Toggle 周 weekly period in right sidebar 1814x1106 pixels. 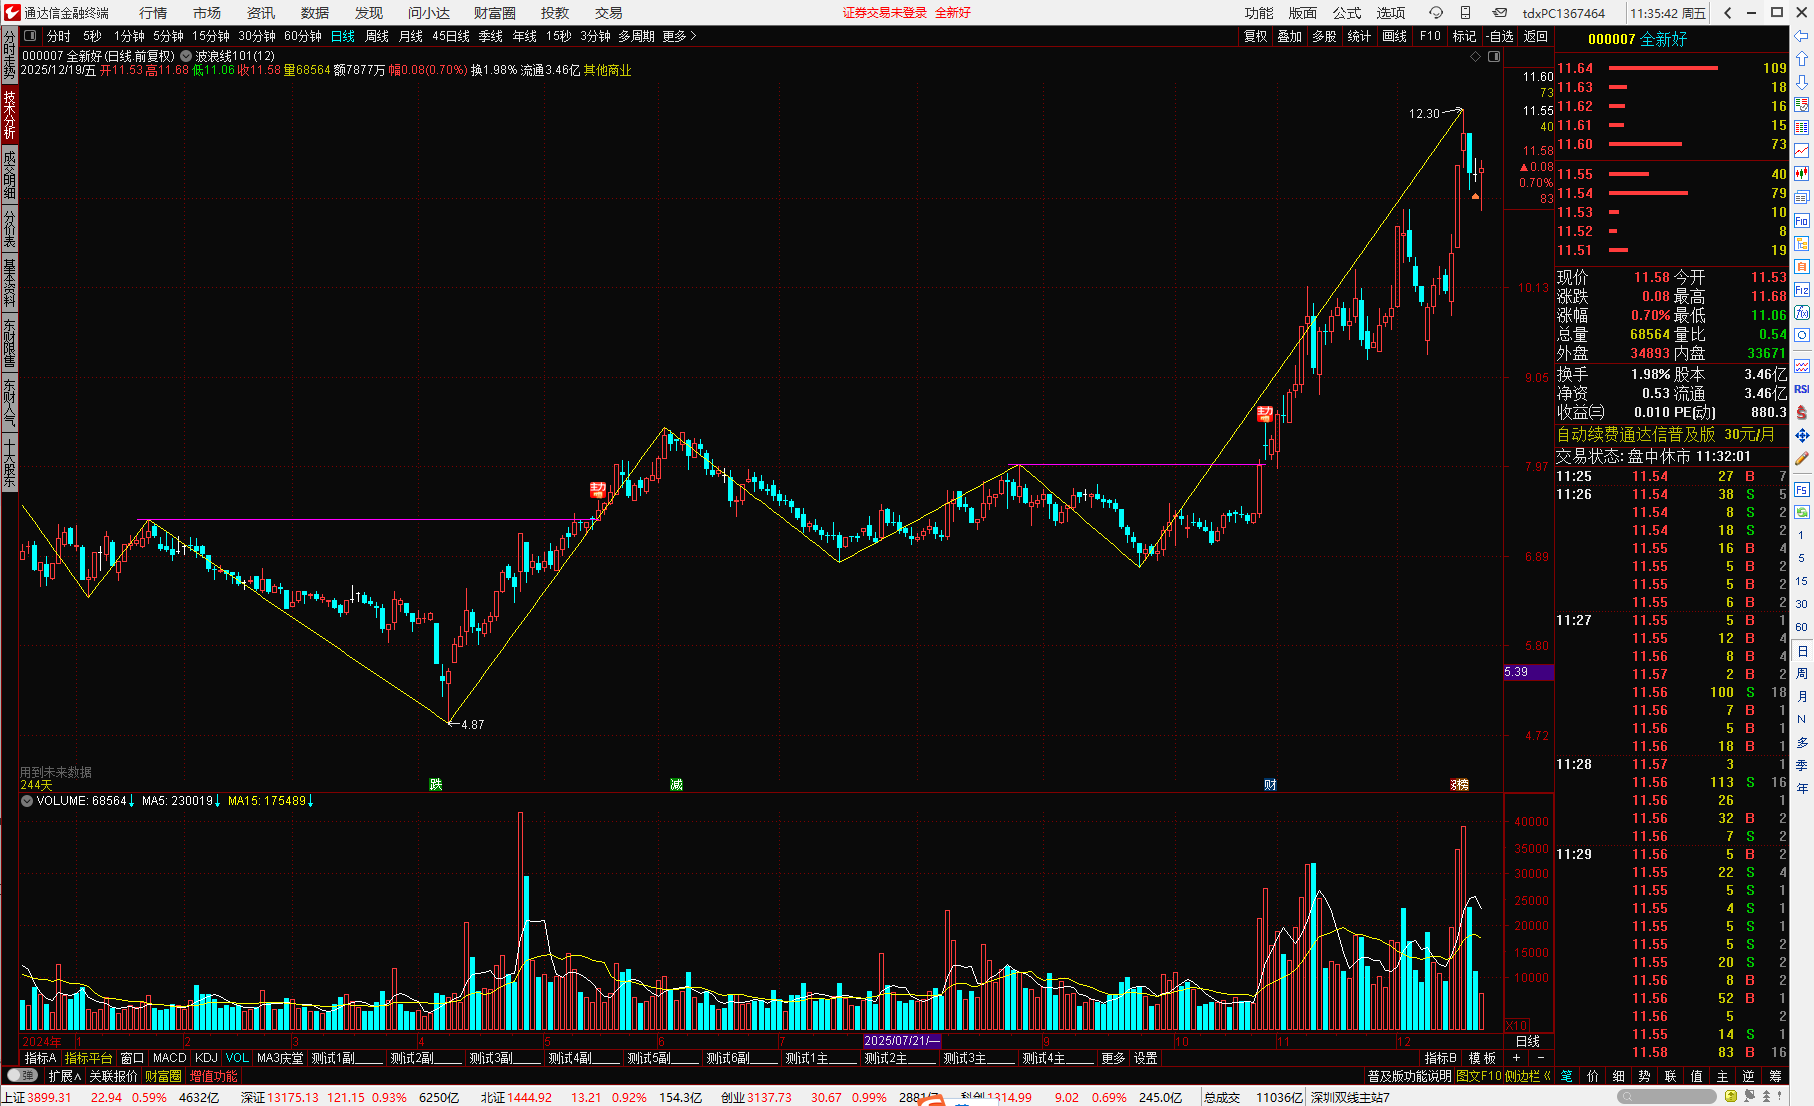pyautogui.click(x=1802, y=674)
